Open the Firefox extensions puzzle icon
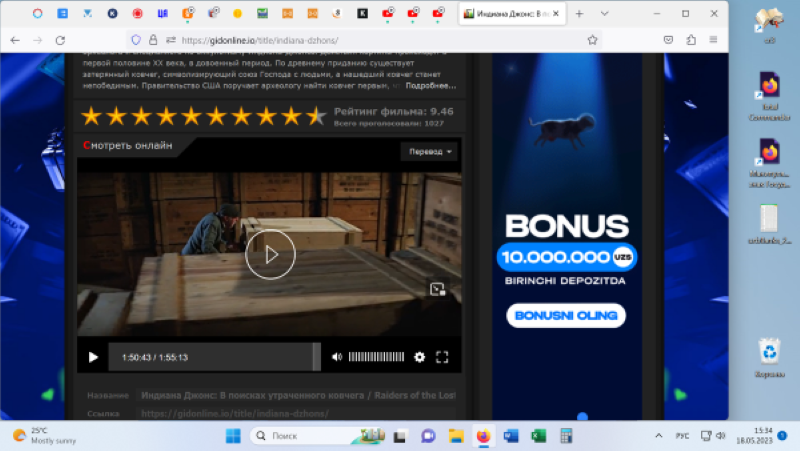800x451 pixels. coord(691,40)
